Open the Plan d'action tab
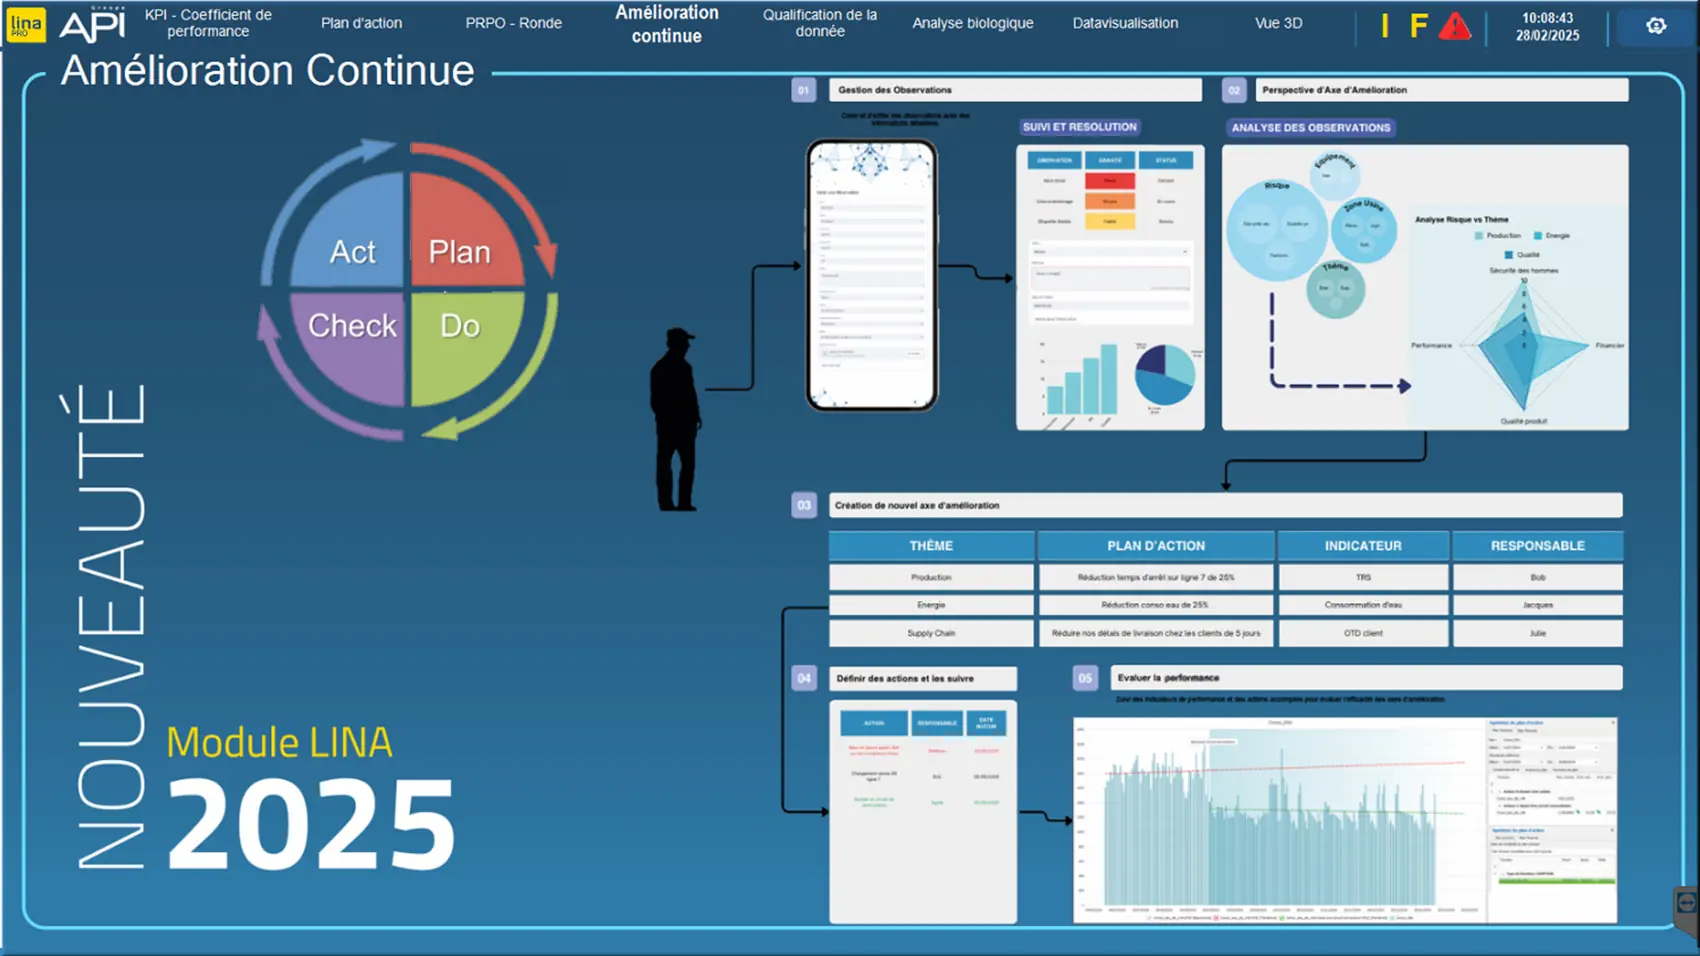 (x=361, y=23)
